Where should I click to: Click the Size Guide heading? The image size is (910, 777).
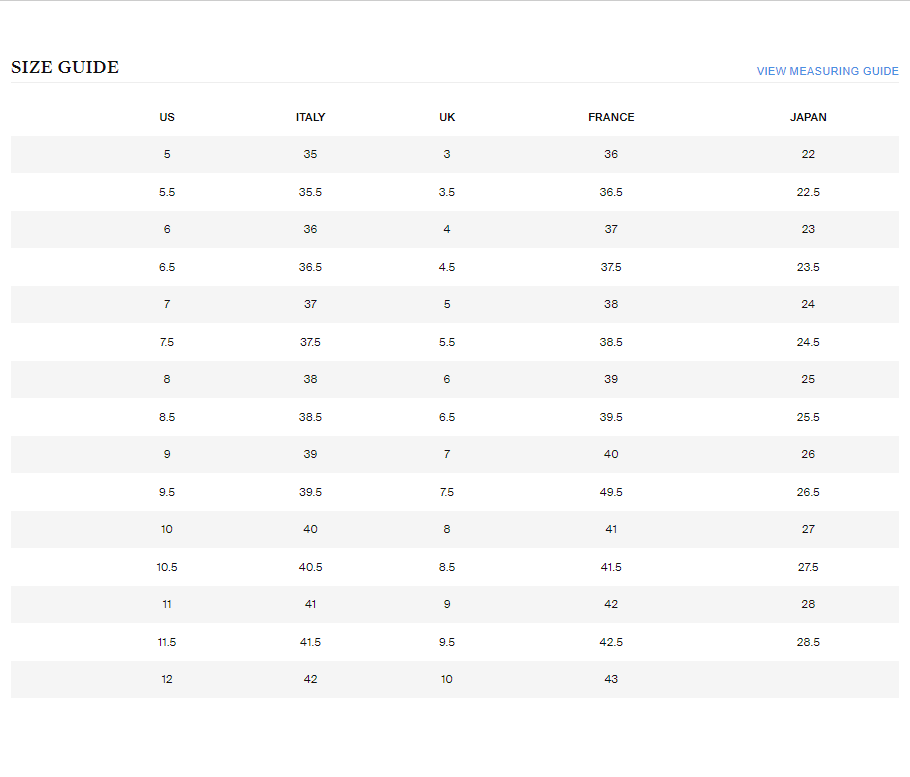point(65,68)
